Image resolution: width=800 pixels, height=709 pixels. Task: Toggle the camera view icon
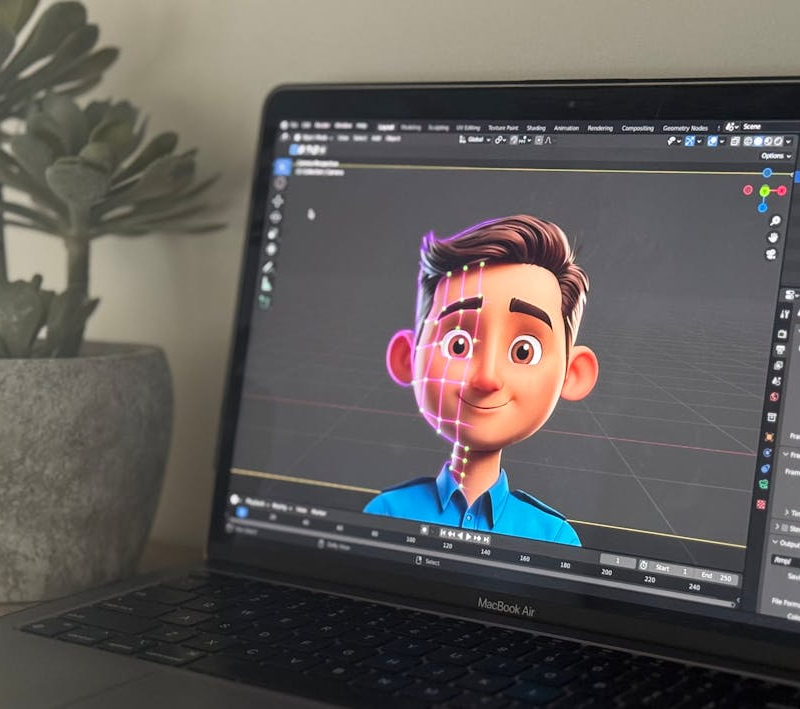tap(771, 254)
